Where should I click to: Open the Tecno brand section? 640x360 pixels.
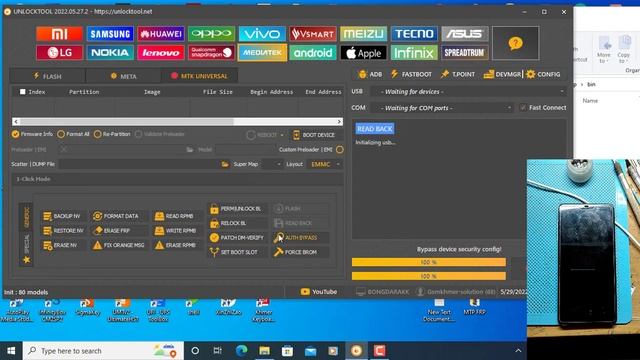414,34
